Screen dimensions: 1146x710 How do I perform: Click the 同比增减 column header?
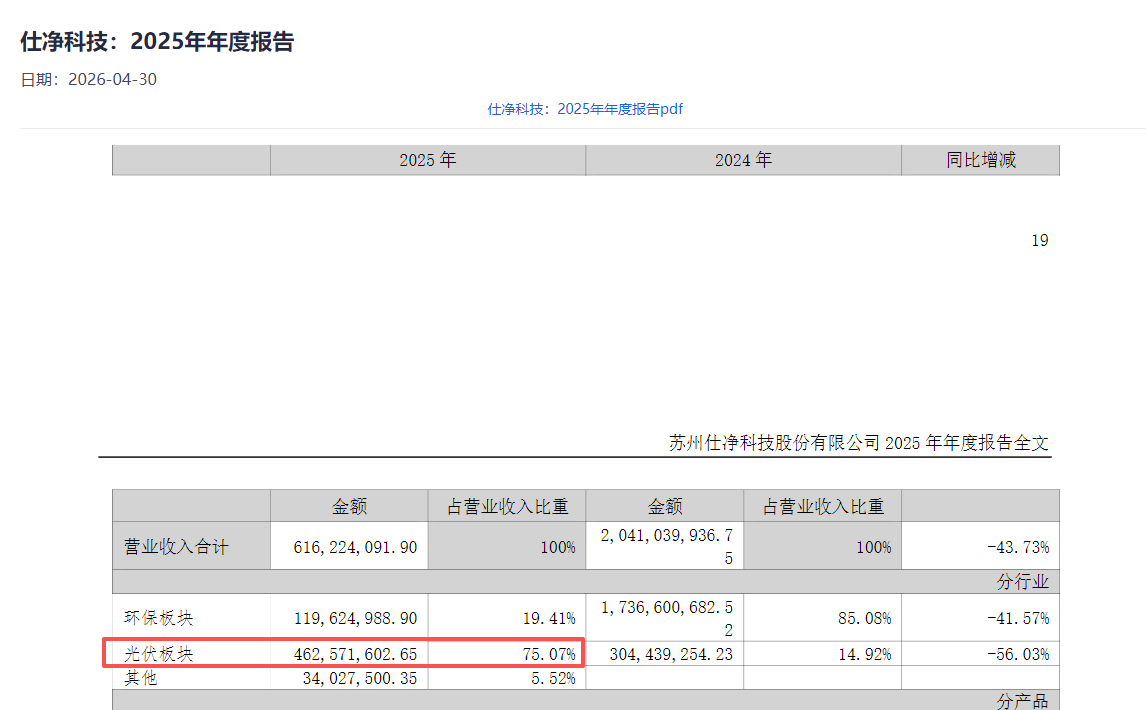point(981,160)
